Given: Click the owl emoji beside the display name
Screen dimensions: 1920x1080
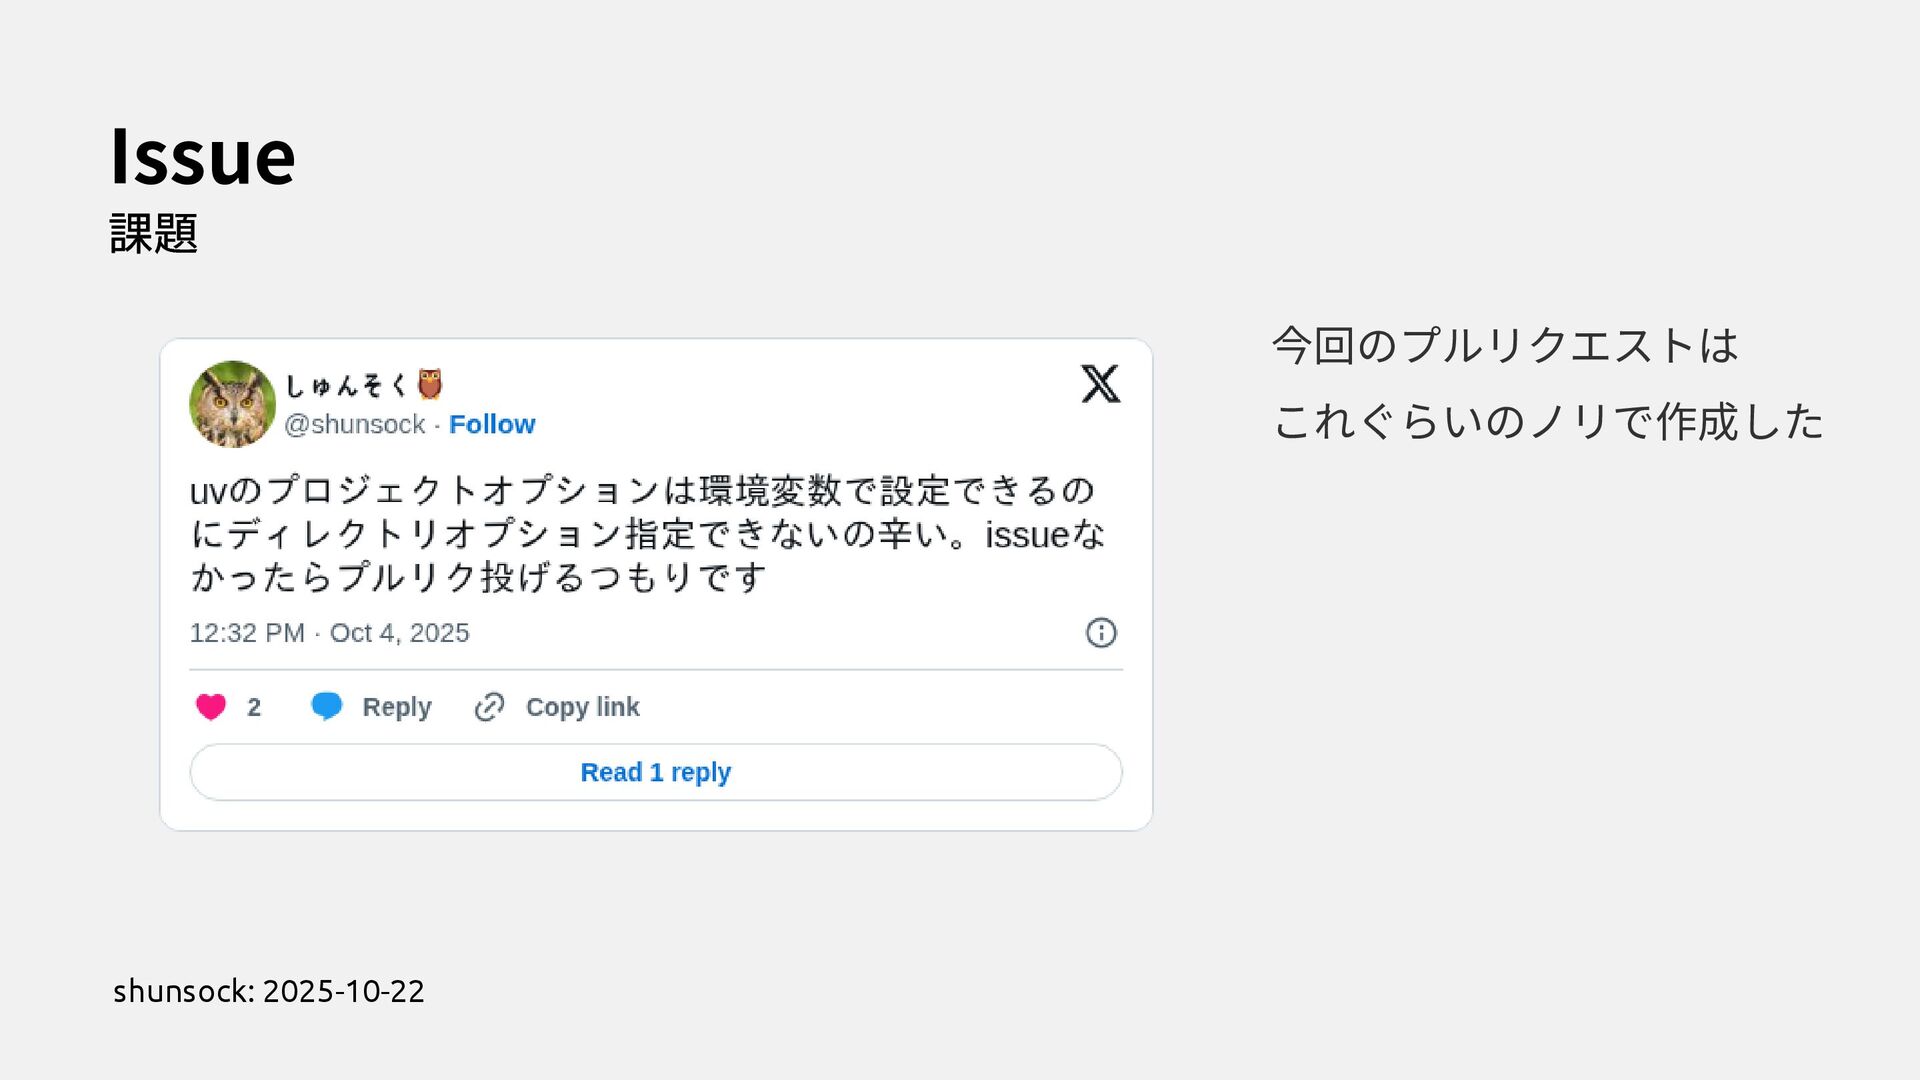Looking at the screenshot, I should tap(430, 385).
